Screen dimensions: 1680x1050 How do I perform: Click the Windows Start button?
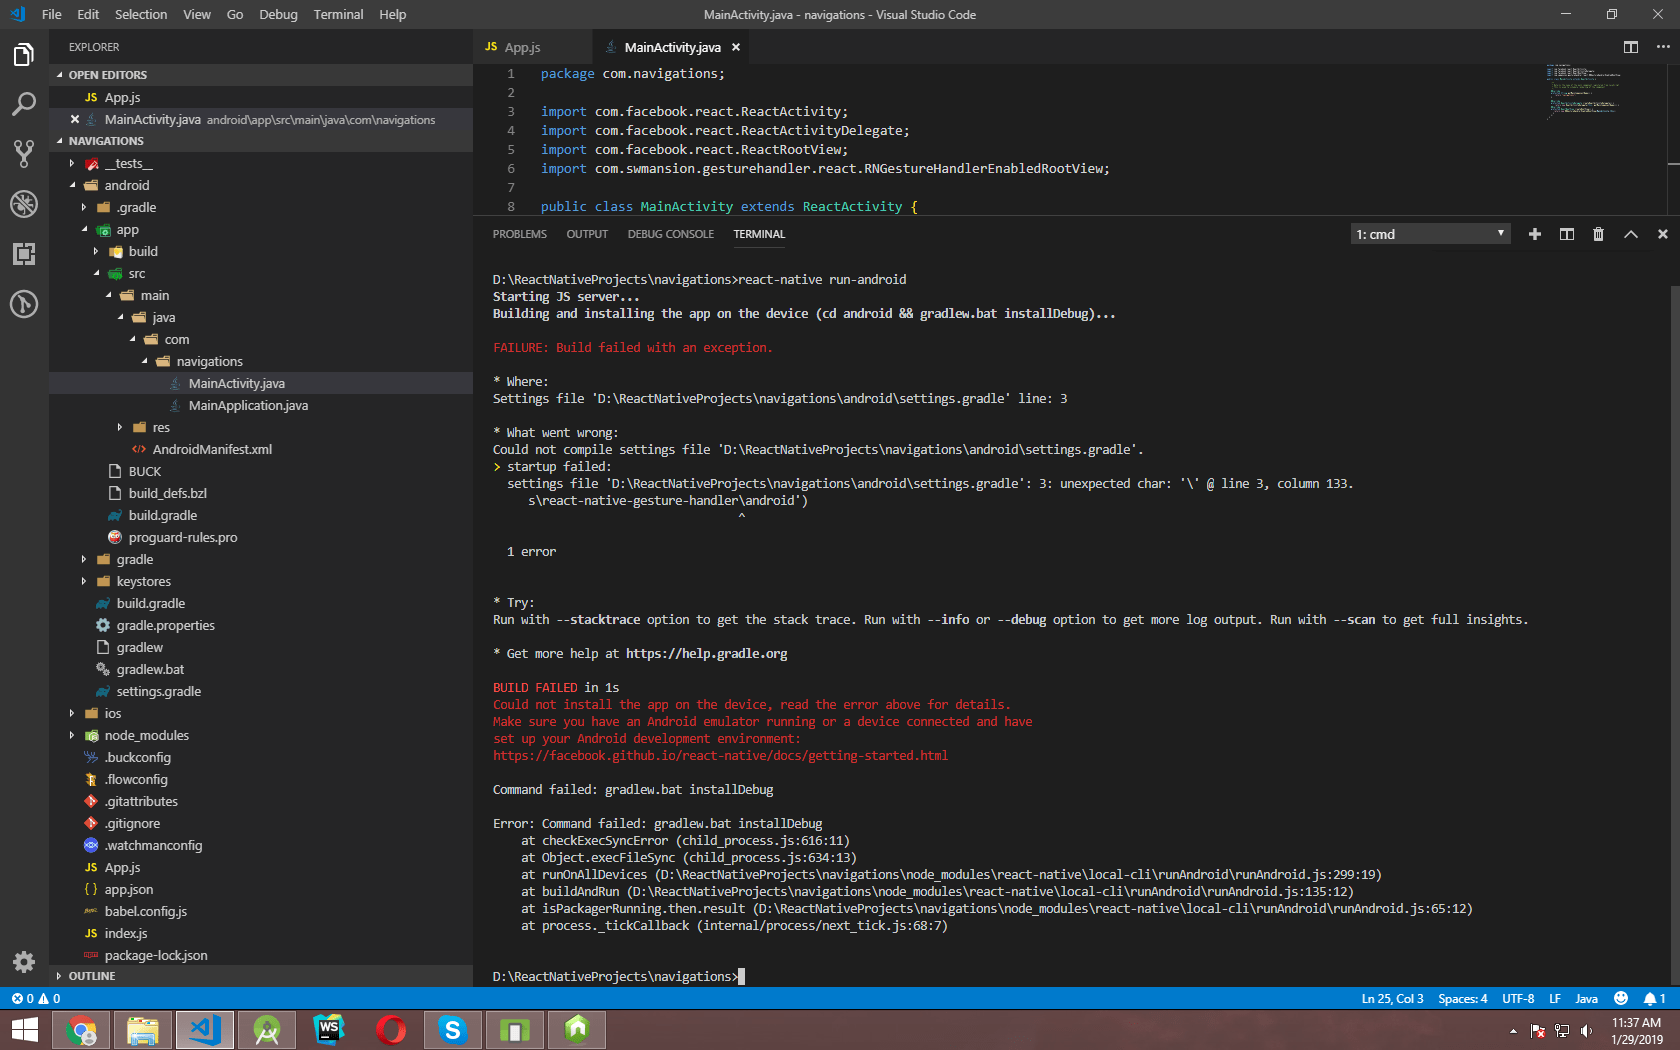pyautogui.click(x=24, y=1030)
